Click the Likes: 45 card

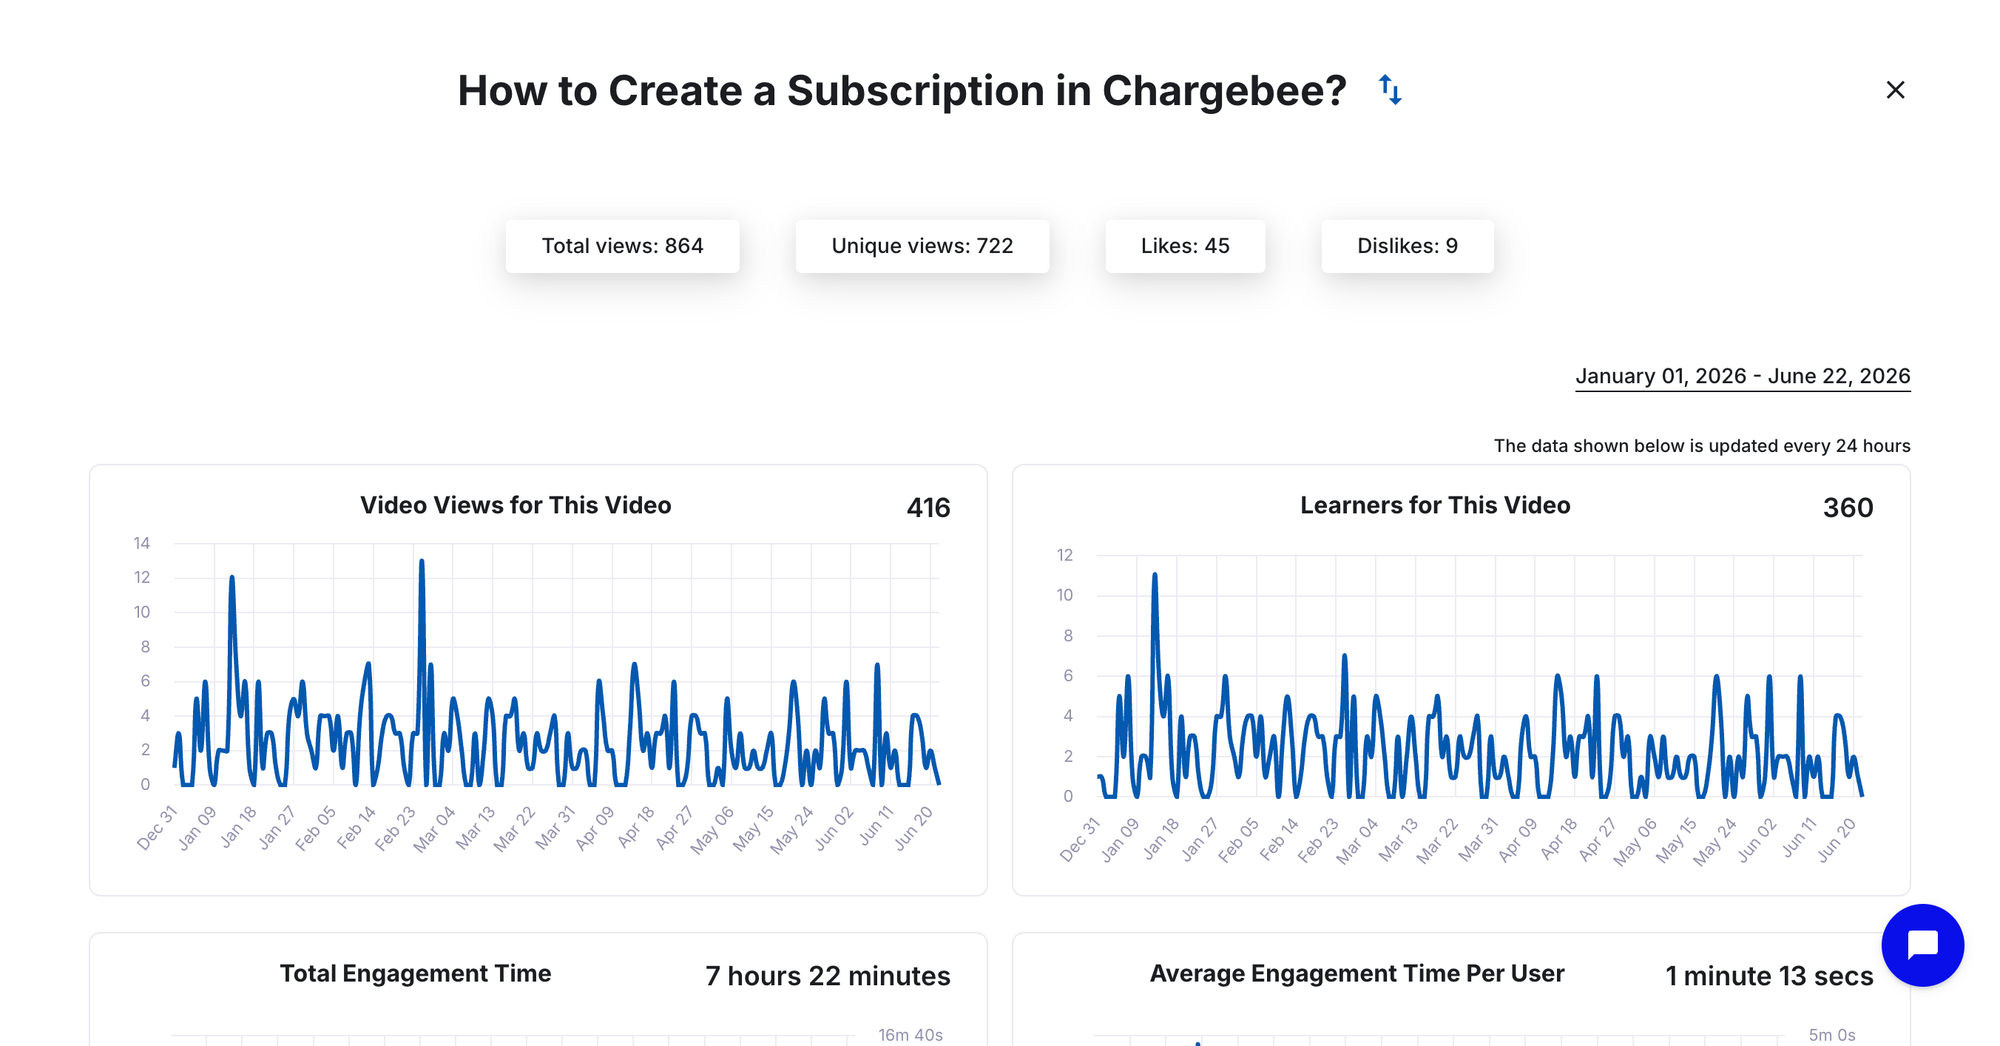(1185, 246)
